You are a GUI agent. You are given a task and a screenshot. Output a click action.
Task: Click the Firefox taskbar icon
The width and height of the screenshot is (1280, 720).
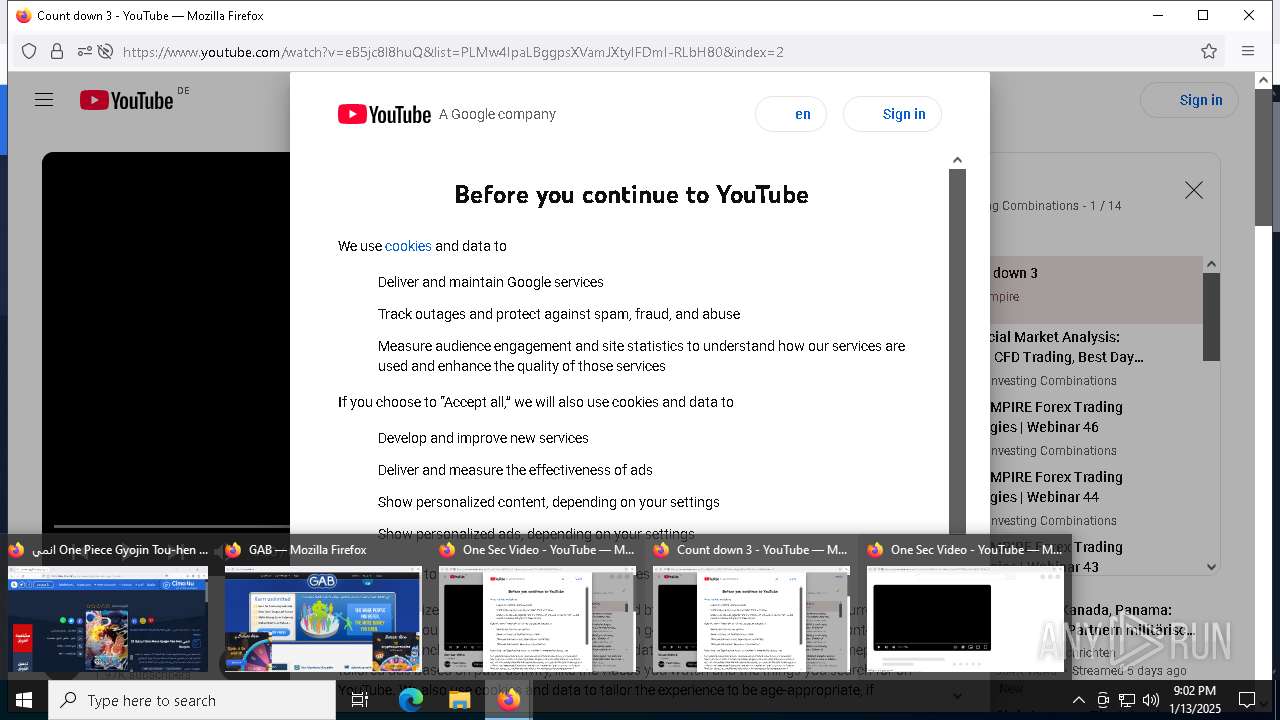tap(508, 700)
